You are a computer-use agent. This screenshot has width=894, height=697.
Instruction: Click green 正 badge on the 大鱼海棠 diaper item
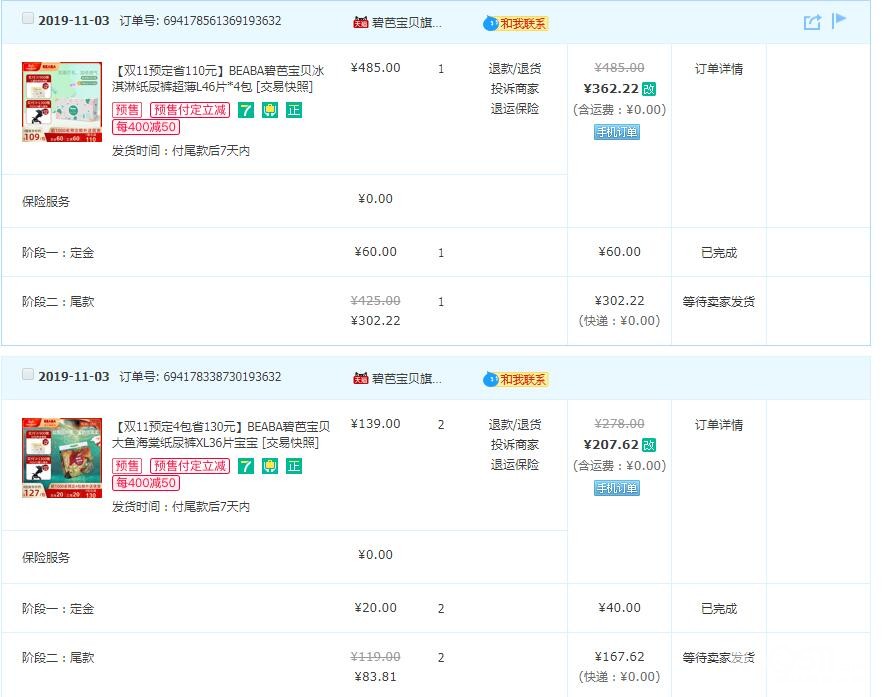293,466
